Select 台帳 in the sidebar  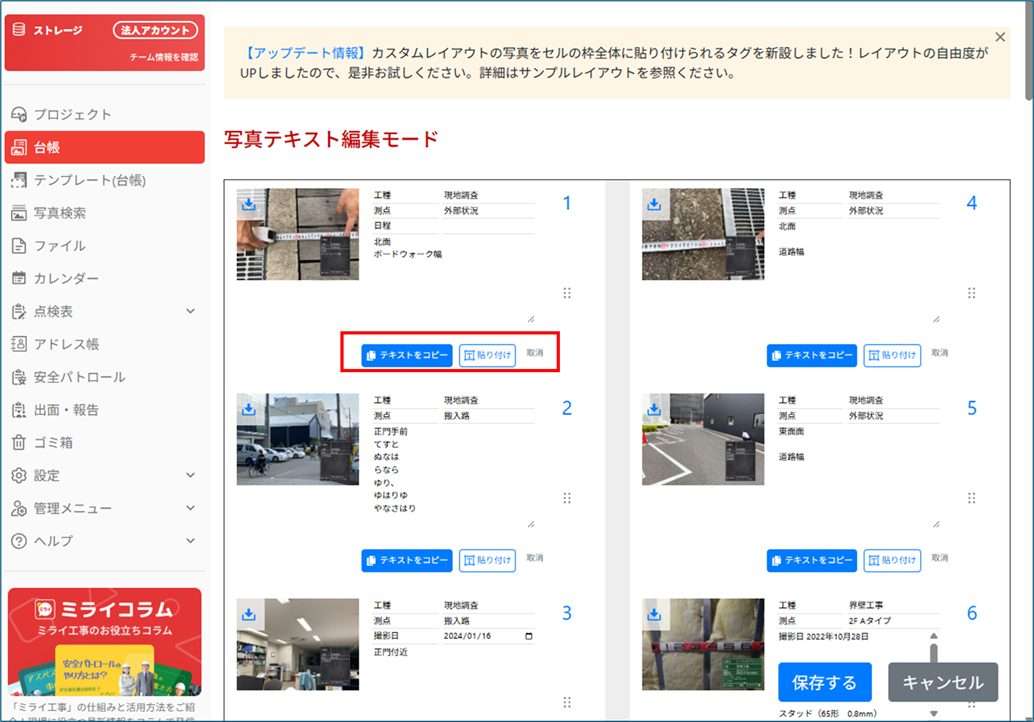pyautogui.click(x=104, y=147)
